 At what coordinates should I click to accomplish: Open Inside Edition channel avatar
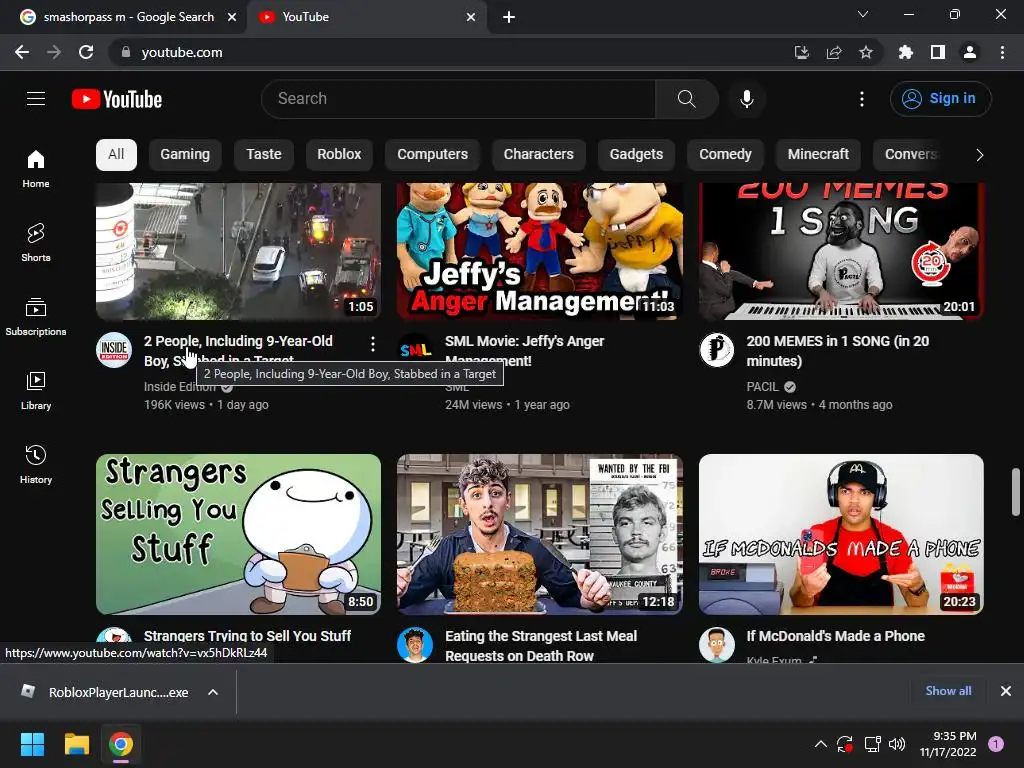(114, 350)
